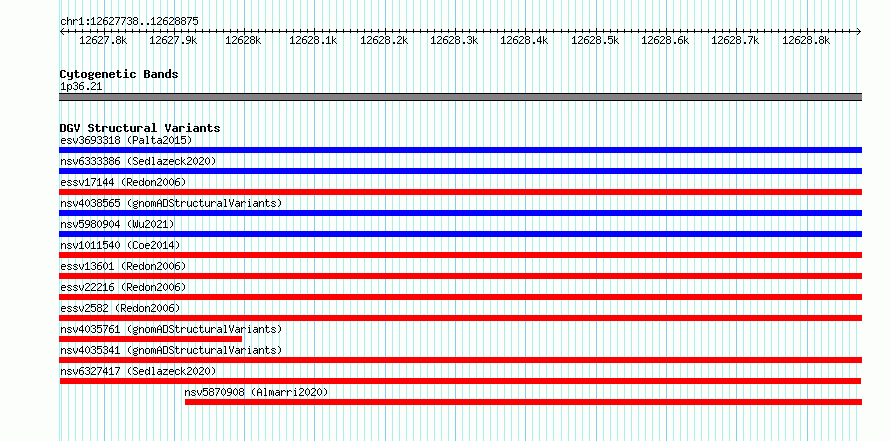Open nsv6333386 (Sedlazeck2020) variant label
This screenshot has height=441, width=890.
pos(138,161)
